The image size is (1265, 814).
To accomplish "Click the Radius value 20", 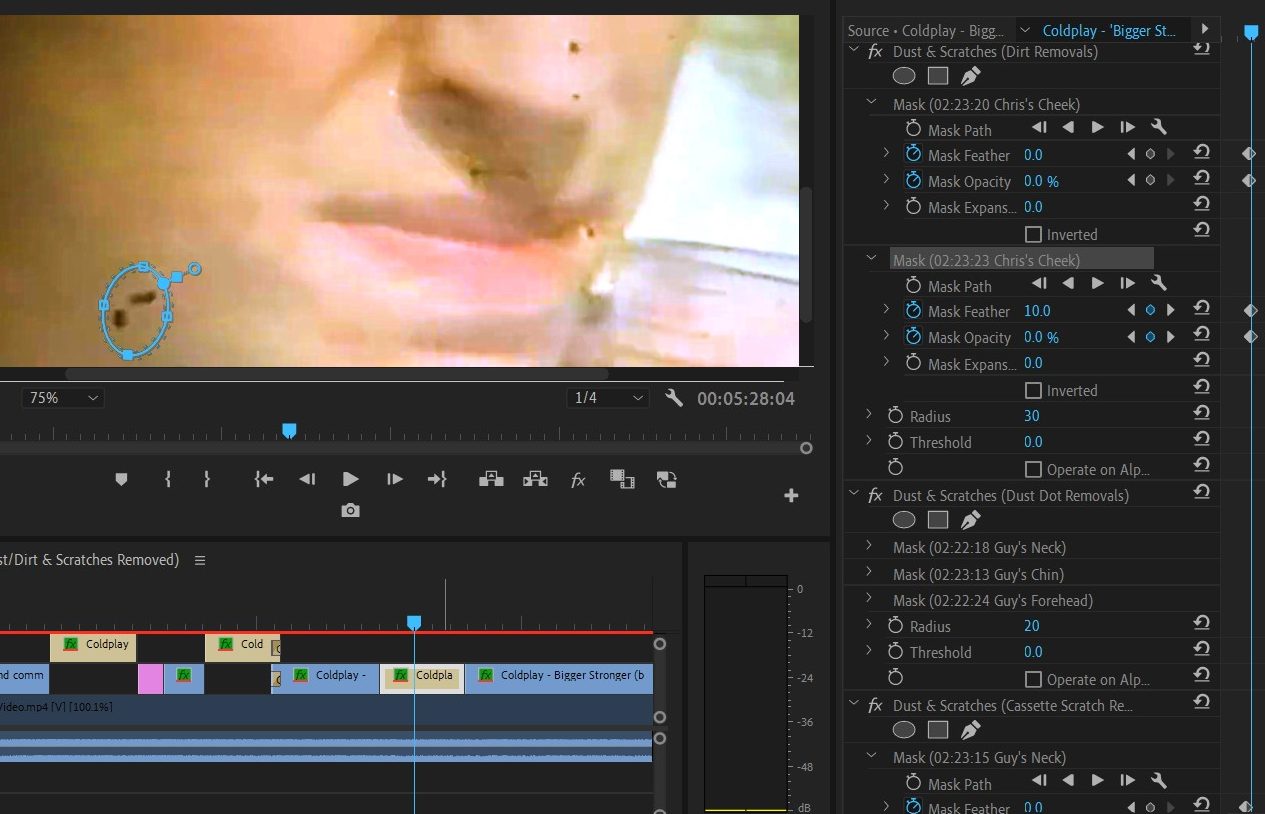I will click(1032, 626).
